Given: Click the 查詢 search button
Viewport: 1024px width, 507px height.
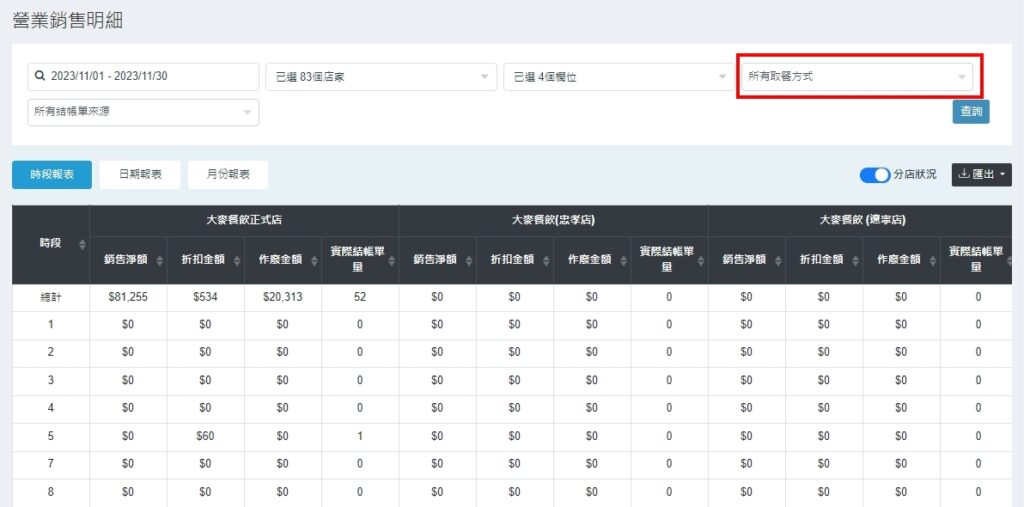Looking at the screenshot, I should [x=970, y=112].
